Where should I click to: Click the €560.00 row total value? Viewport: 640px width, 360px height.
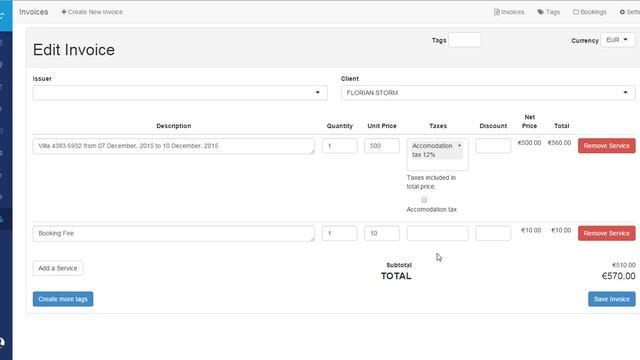pos(559,143)
